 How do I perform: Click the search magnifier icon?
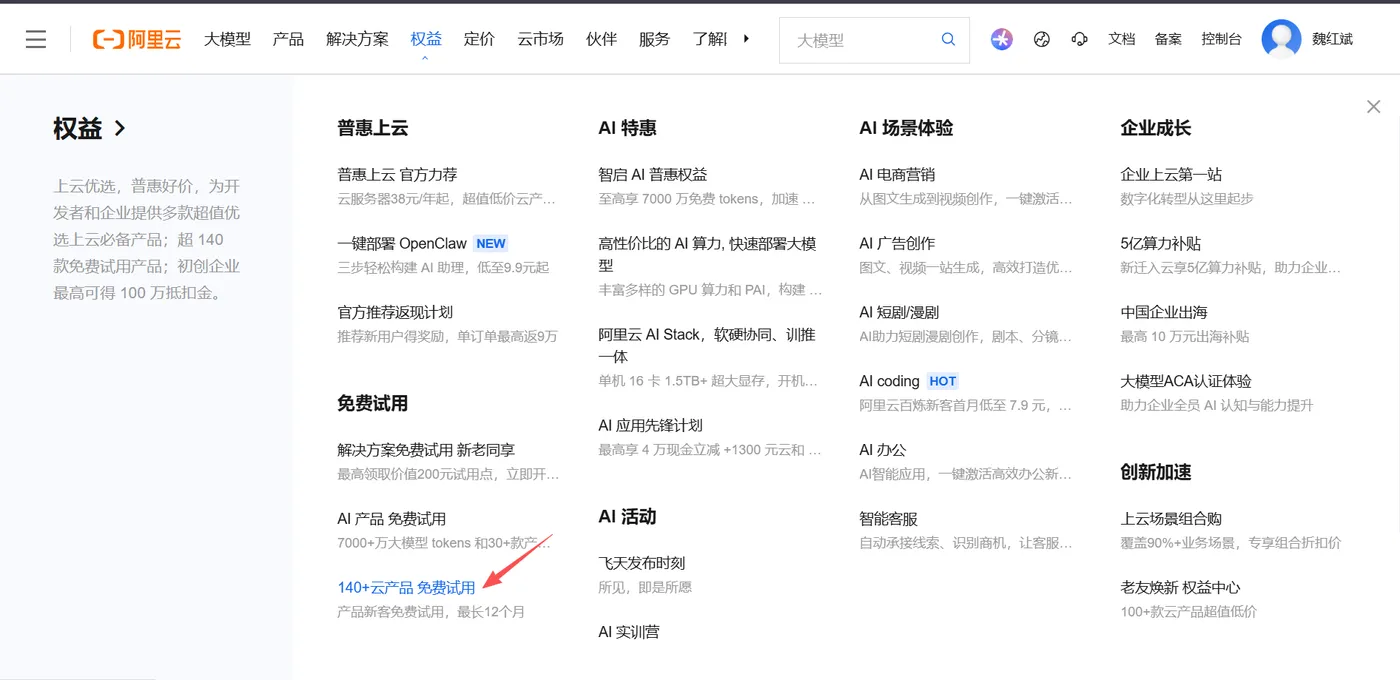tap(948, 40)
